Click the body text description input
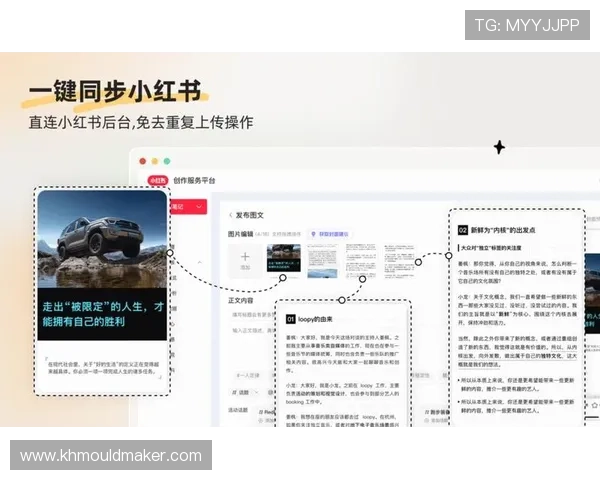Image resolution: width=600 pixels, height=480 pixels. click(x=253, y=330)
